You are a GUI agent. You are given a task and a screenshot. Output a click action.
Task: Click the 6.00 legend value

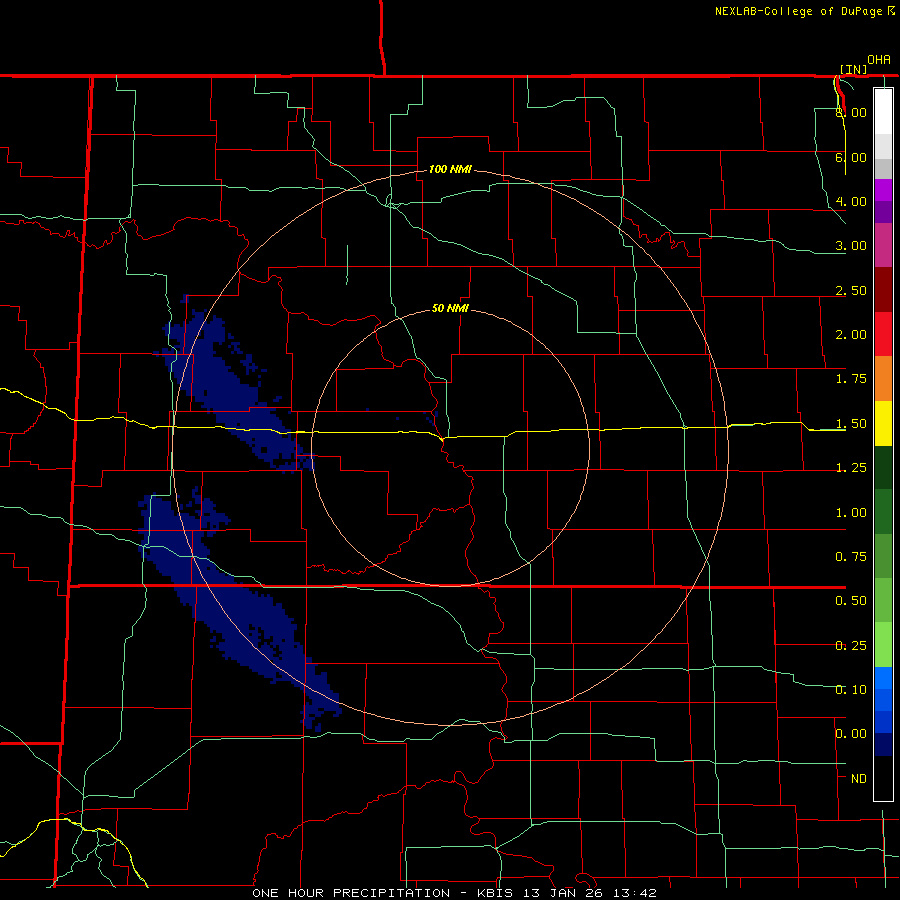(x=851, y=157)
